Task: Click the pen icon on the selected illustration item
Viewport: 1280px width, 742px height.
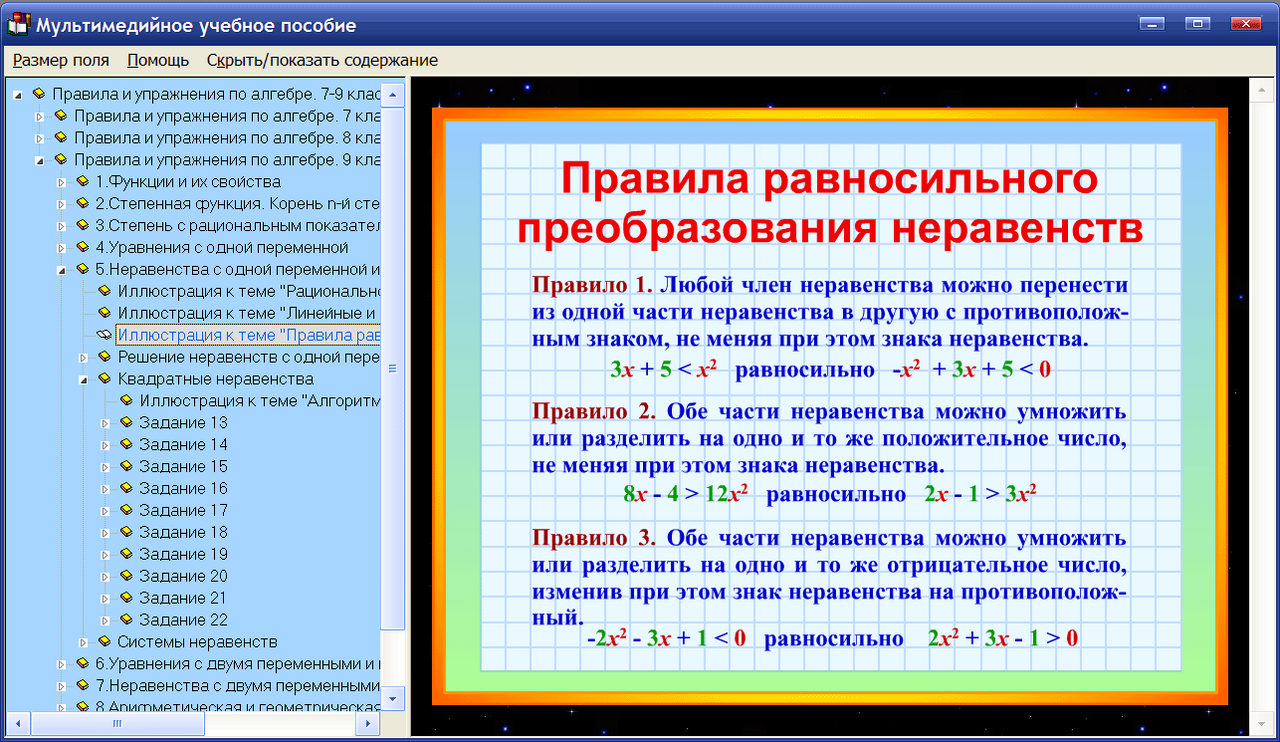Action: [x=102, y=335]
